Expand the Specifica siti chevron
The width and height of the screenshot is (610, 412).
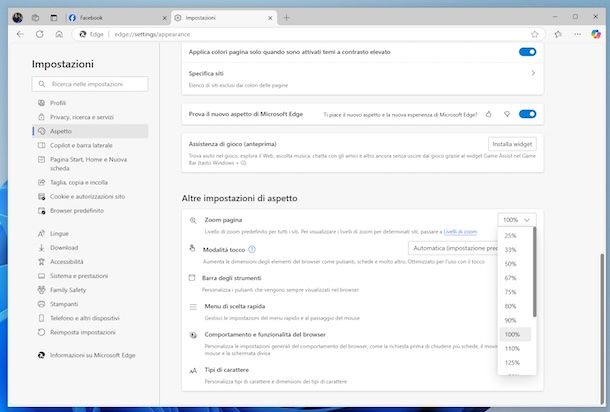point(533,73)
